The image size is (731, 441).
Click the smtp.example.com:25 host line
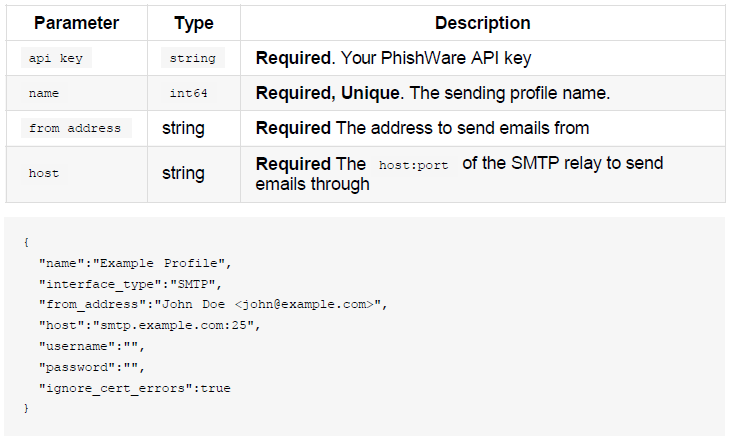tap(150, 325)
